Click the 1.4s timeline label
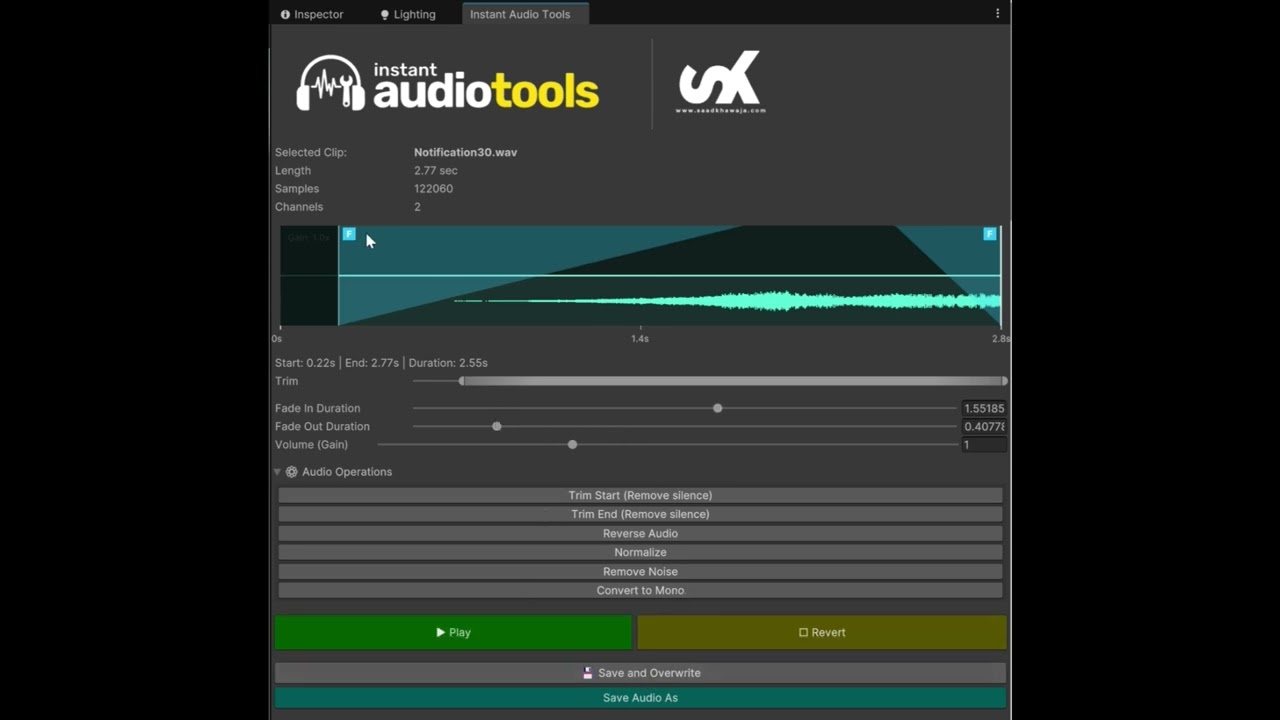1280x720 pixels. point(640,339)
